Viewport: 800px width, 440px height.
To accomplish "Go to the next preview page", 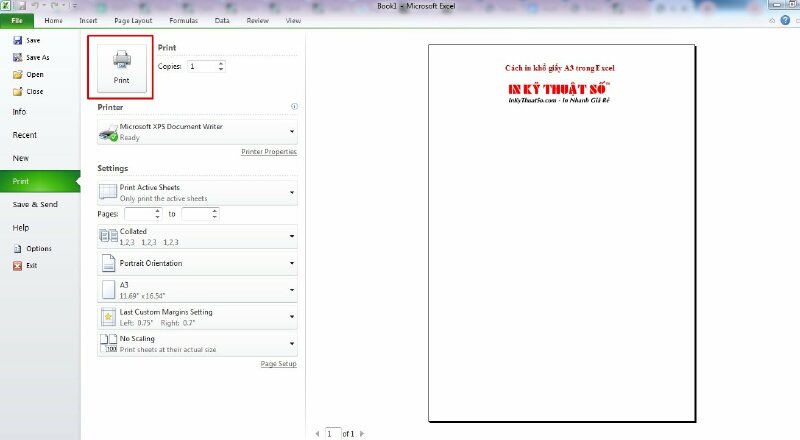I will (x=362, y=434).
